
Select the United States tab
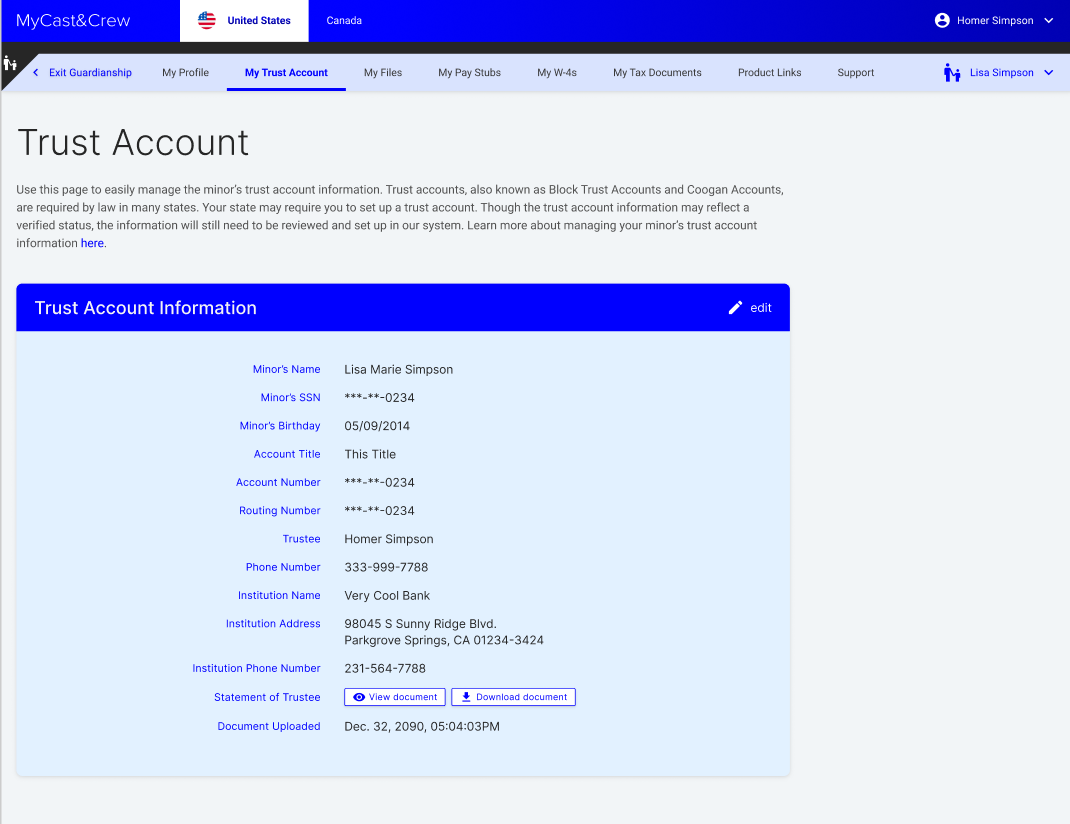pos(244,20)
